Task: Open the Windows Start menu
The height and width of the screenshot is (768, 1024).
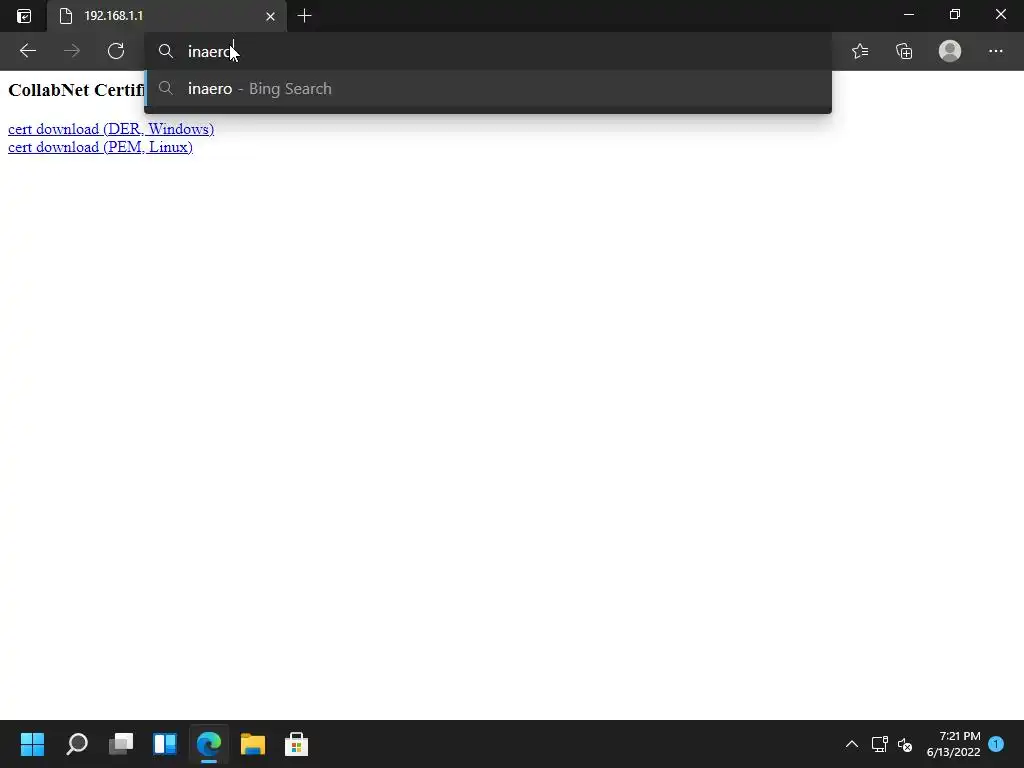Action: coord(32,744)
